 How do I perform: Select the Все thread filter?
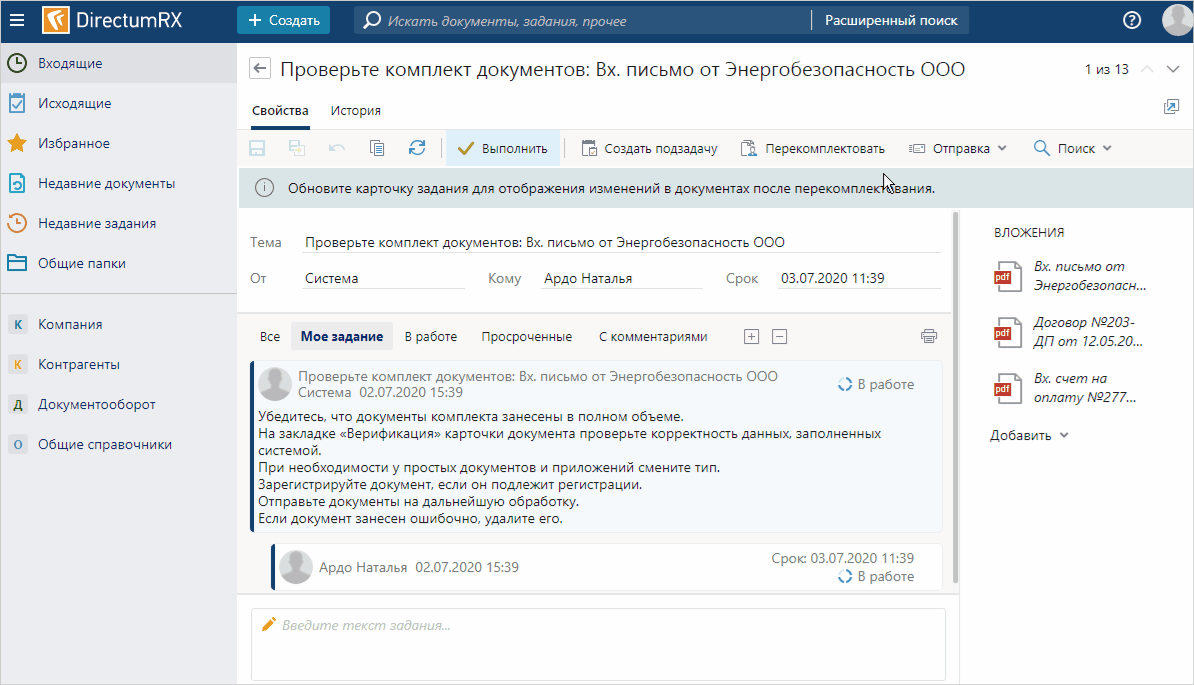tap(270, 336)
